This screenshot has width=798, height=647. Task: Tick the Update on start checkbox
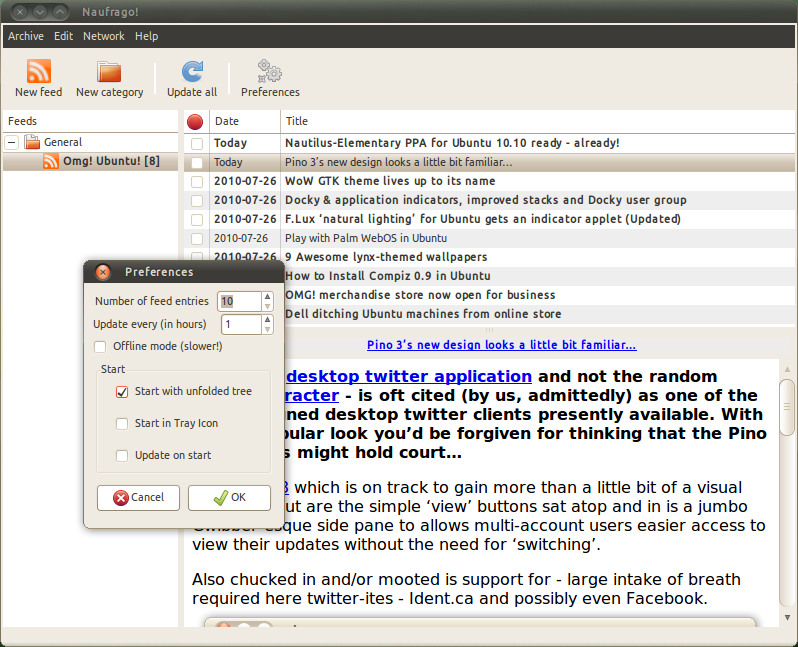122,456
